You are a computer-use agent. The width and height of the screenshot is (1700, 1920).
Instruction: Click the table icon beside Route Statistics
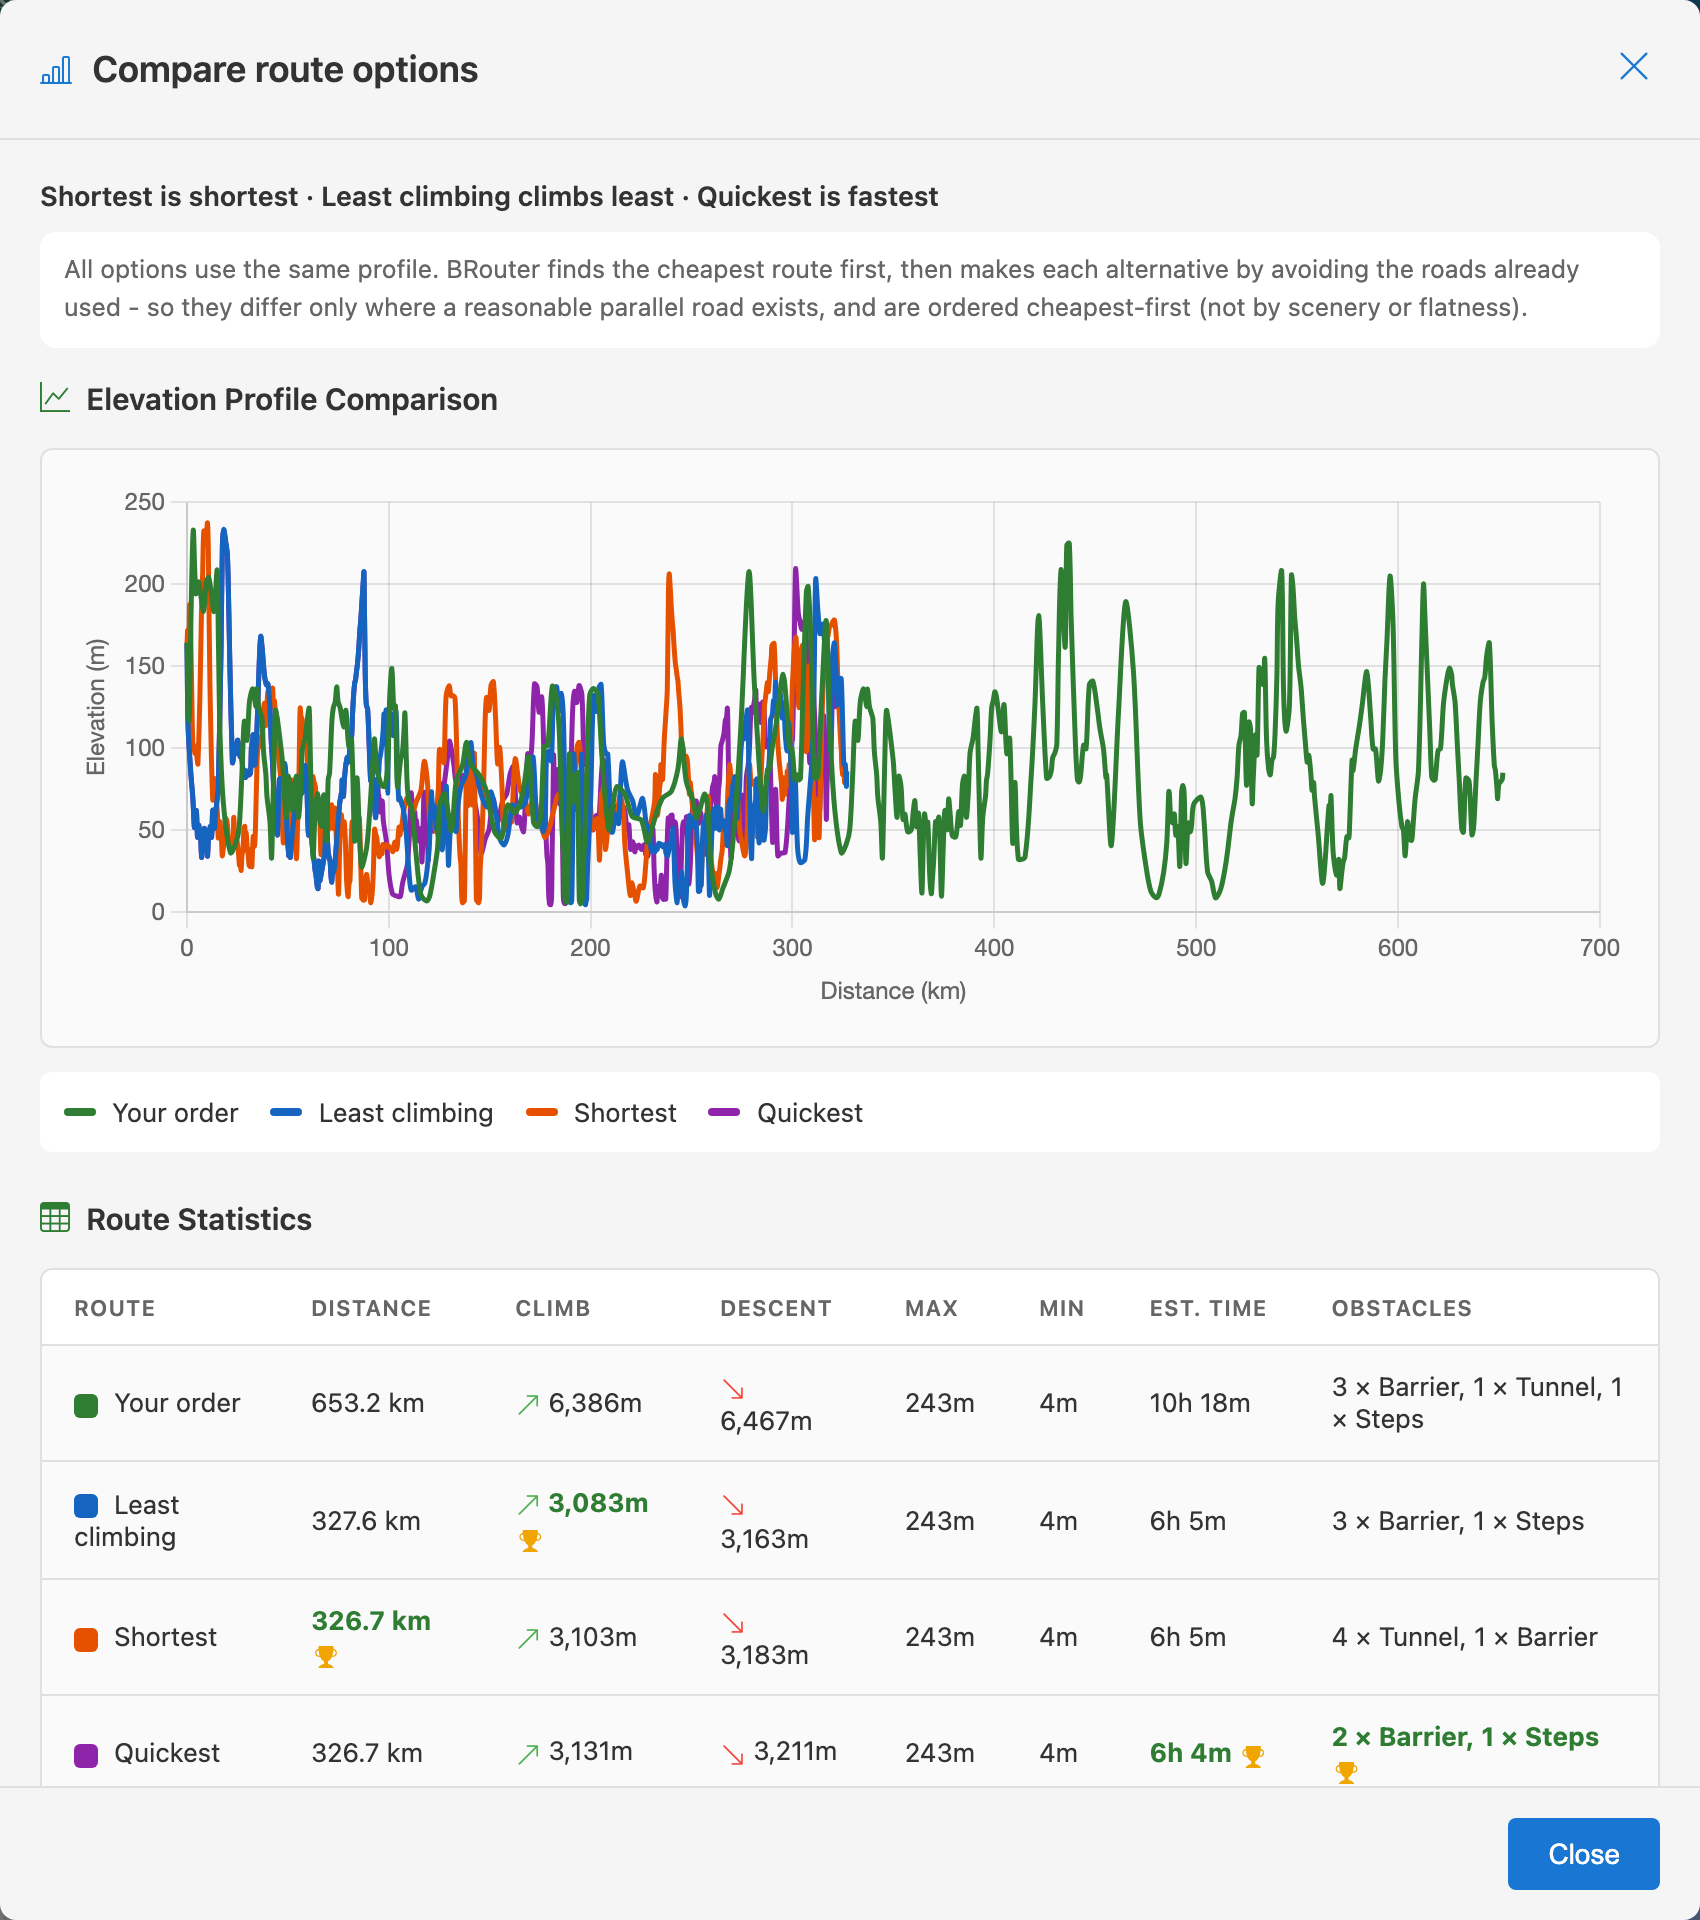[x=55, y=1218]
